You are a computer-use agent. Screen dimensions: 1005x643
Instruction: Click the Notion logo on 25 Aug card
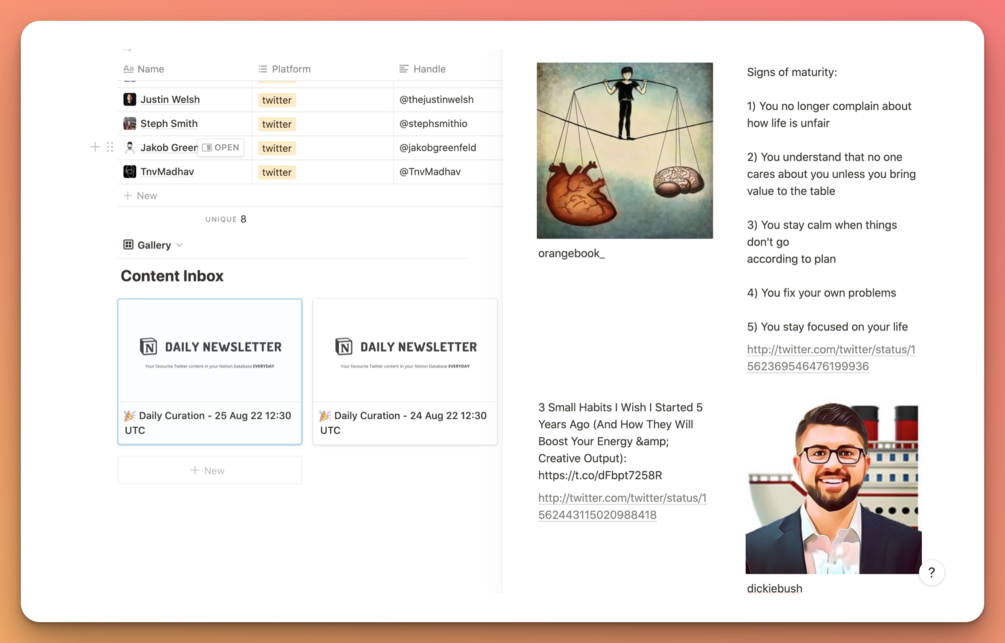click(x=149, y=346)
